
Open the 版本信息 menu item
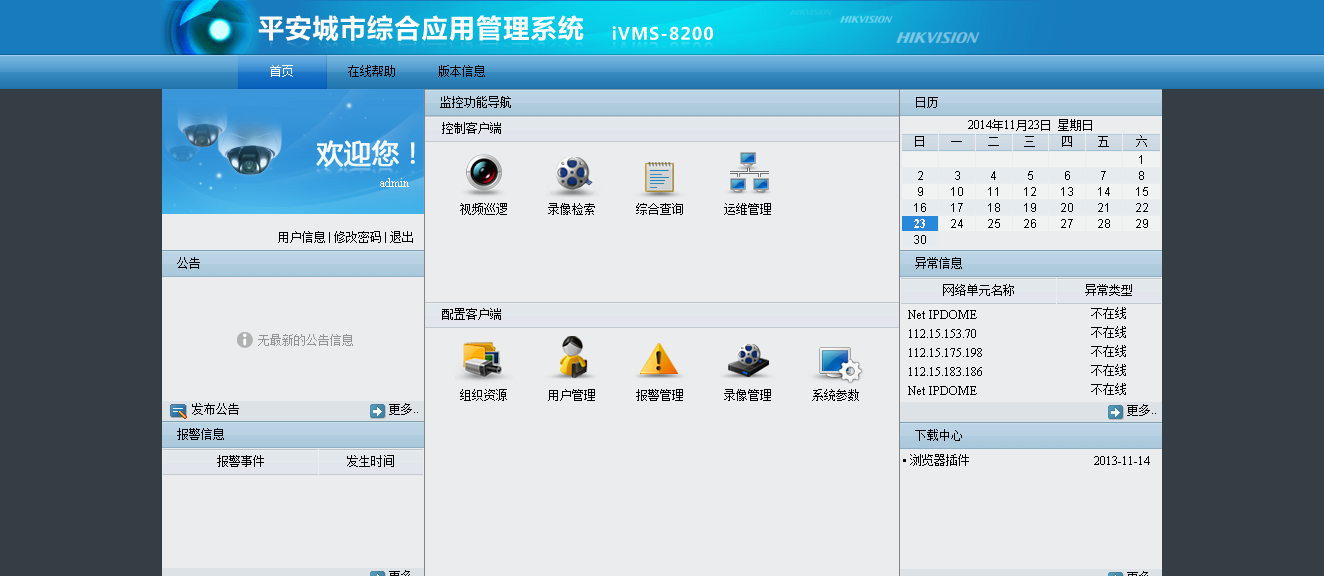pyautogui.click(x=462, y=72)
